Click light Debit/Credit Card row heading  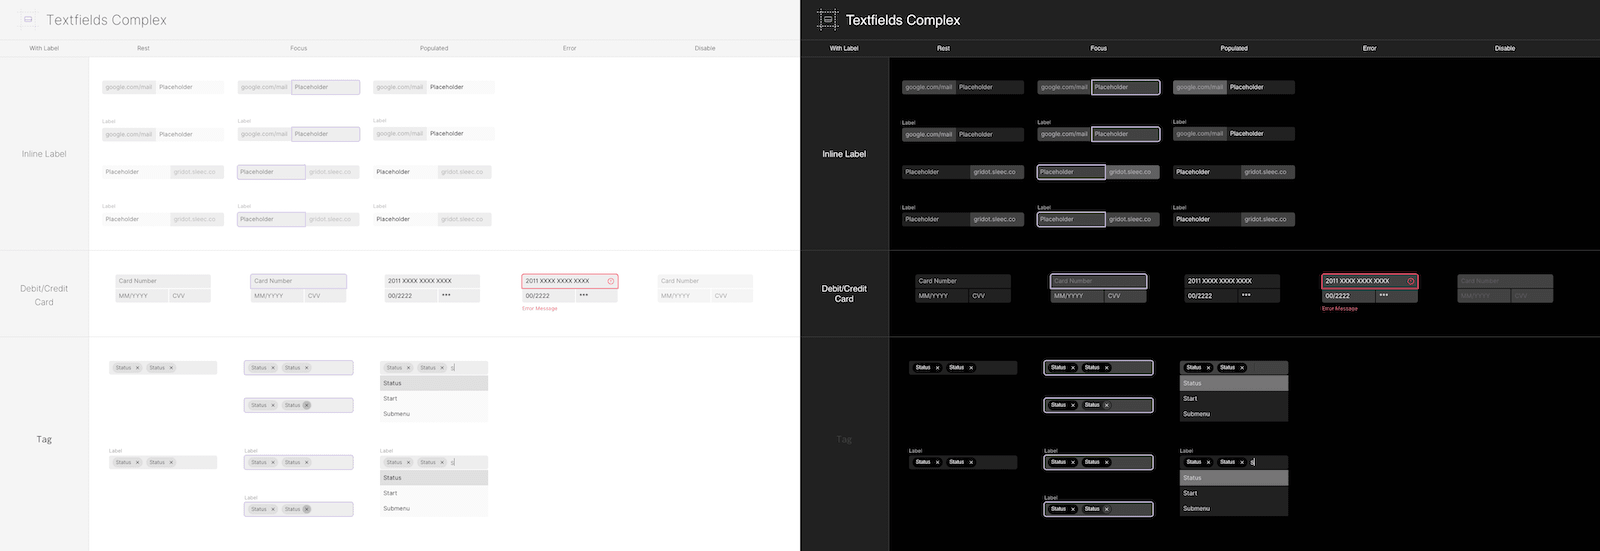tap(44, 295)
